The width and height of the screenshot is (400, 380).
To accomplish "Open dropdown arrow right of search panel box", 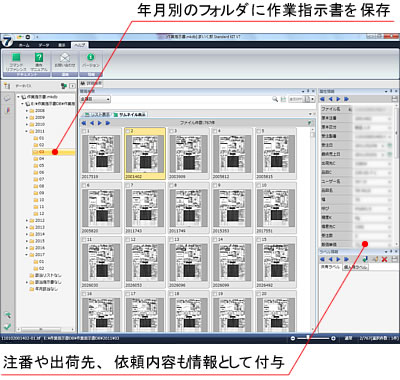I will [313, 99].
